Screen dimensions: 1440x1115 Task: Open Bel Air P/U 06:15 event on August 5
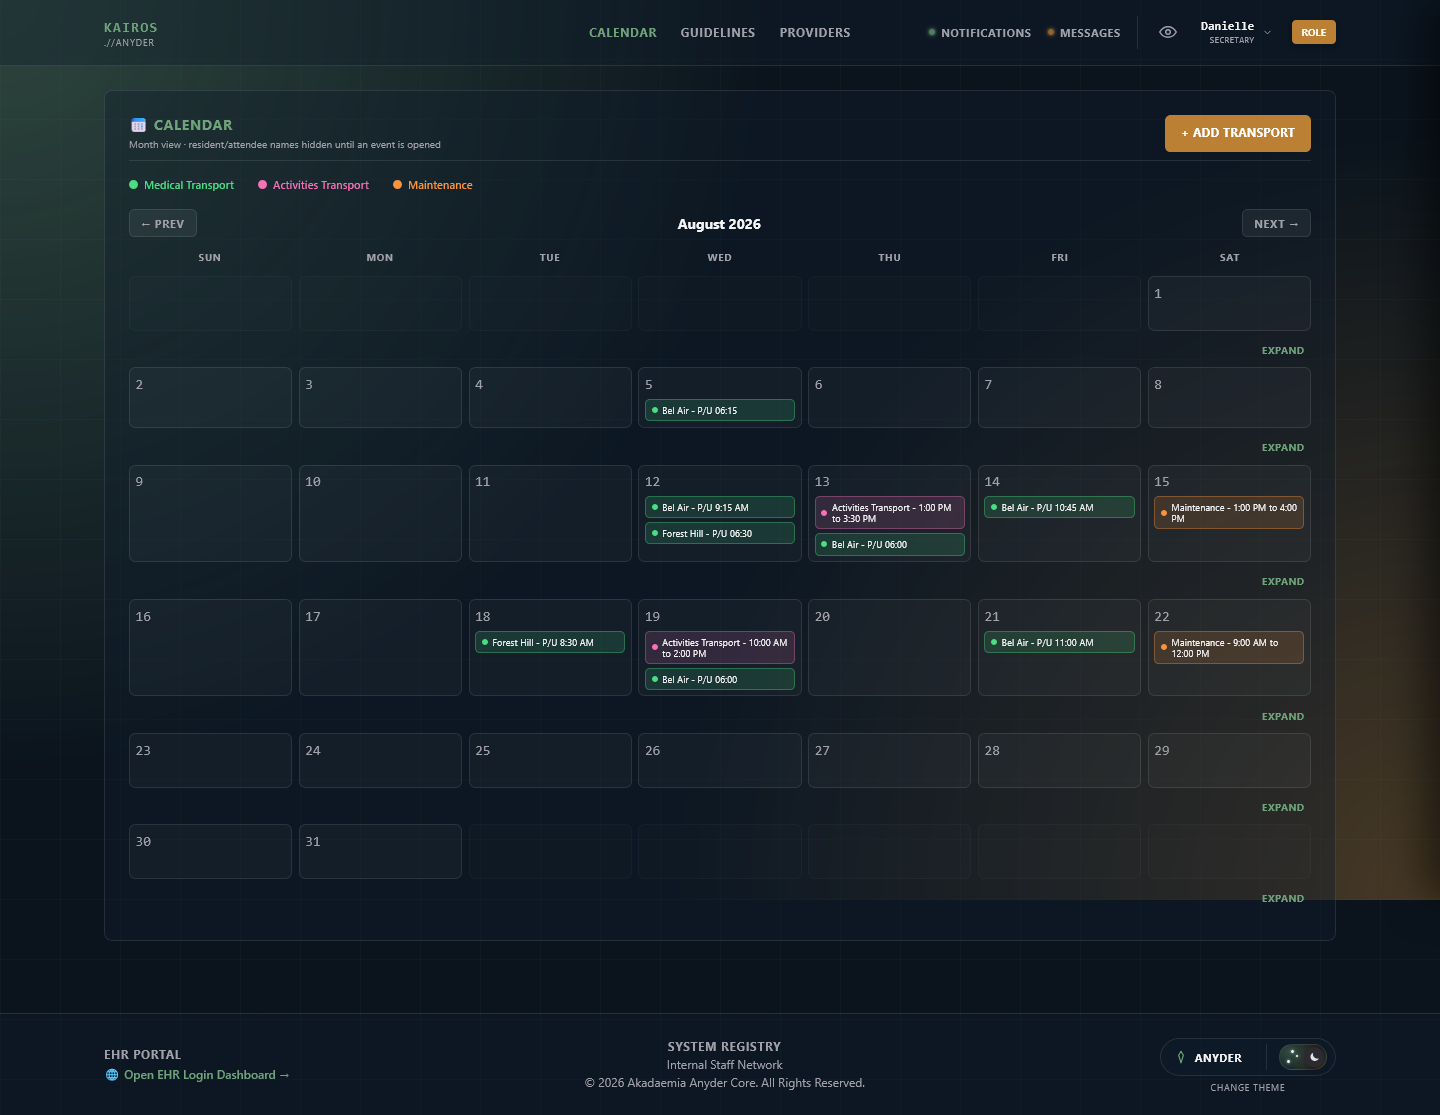tap(720, 411)
